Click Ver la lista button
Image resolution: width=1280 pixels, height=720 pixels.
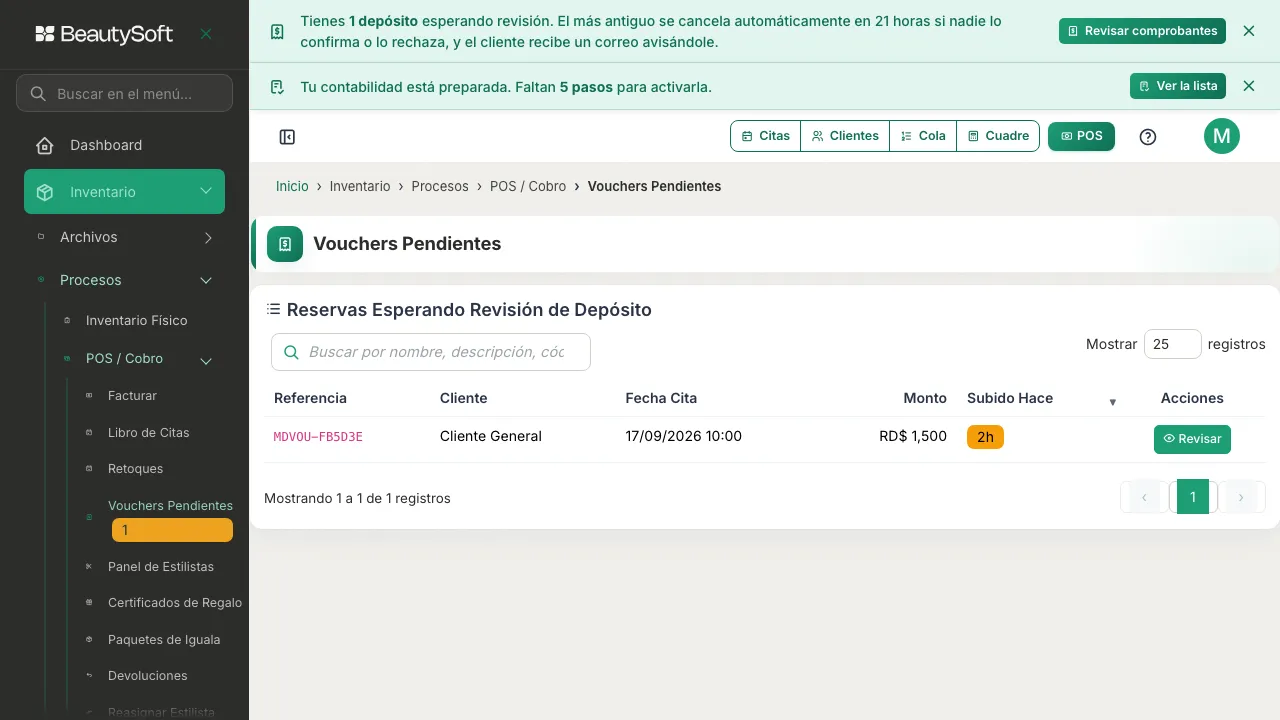click(x=1178, y=86)
